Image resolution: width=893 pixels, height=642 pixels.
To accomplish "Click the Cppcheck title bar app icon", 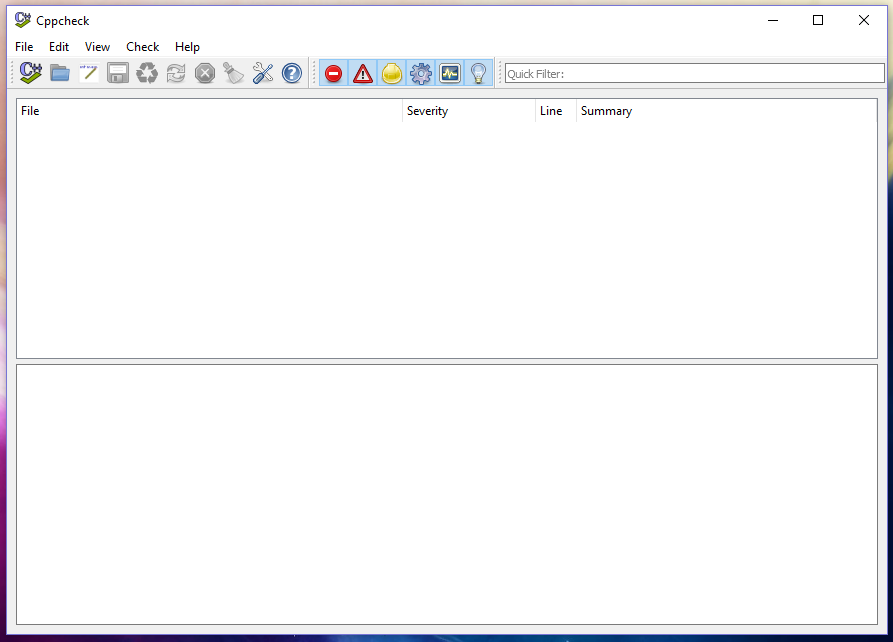I will [x=23, y=21].
